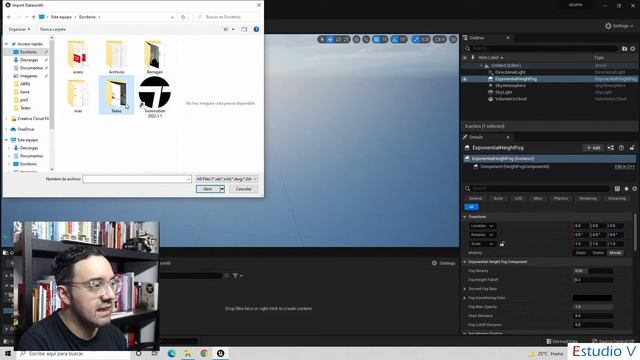Toggle the preview pane icon in dialog
This screenshot has width=640, height=360.
pos(244,29)
